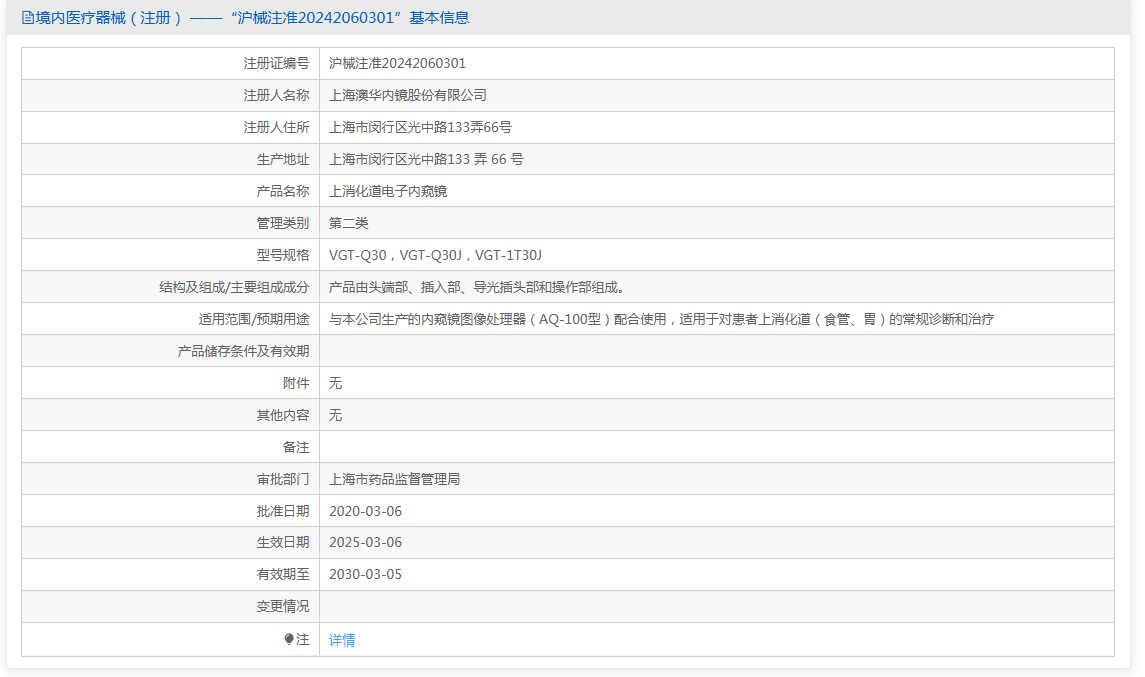Select the 无 value in the 其他内容 row

click(x=335, y=415)
